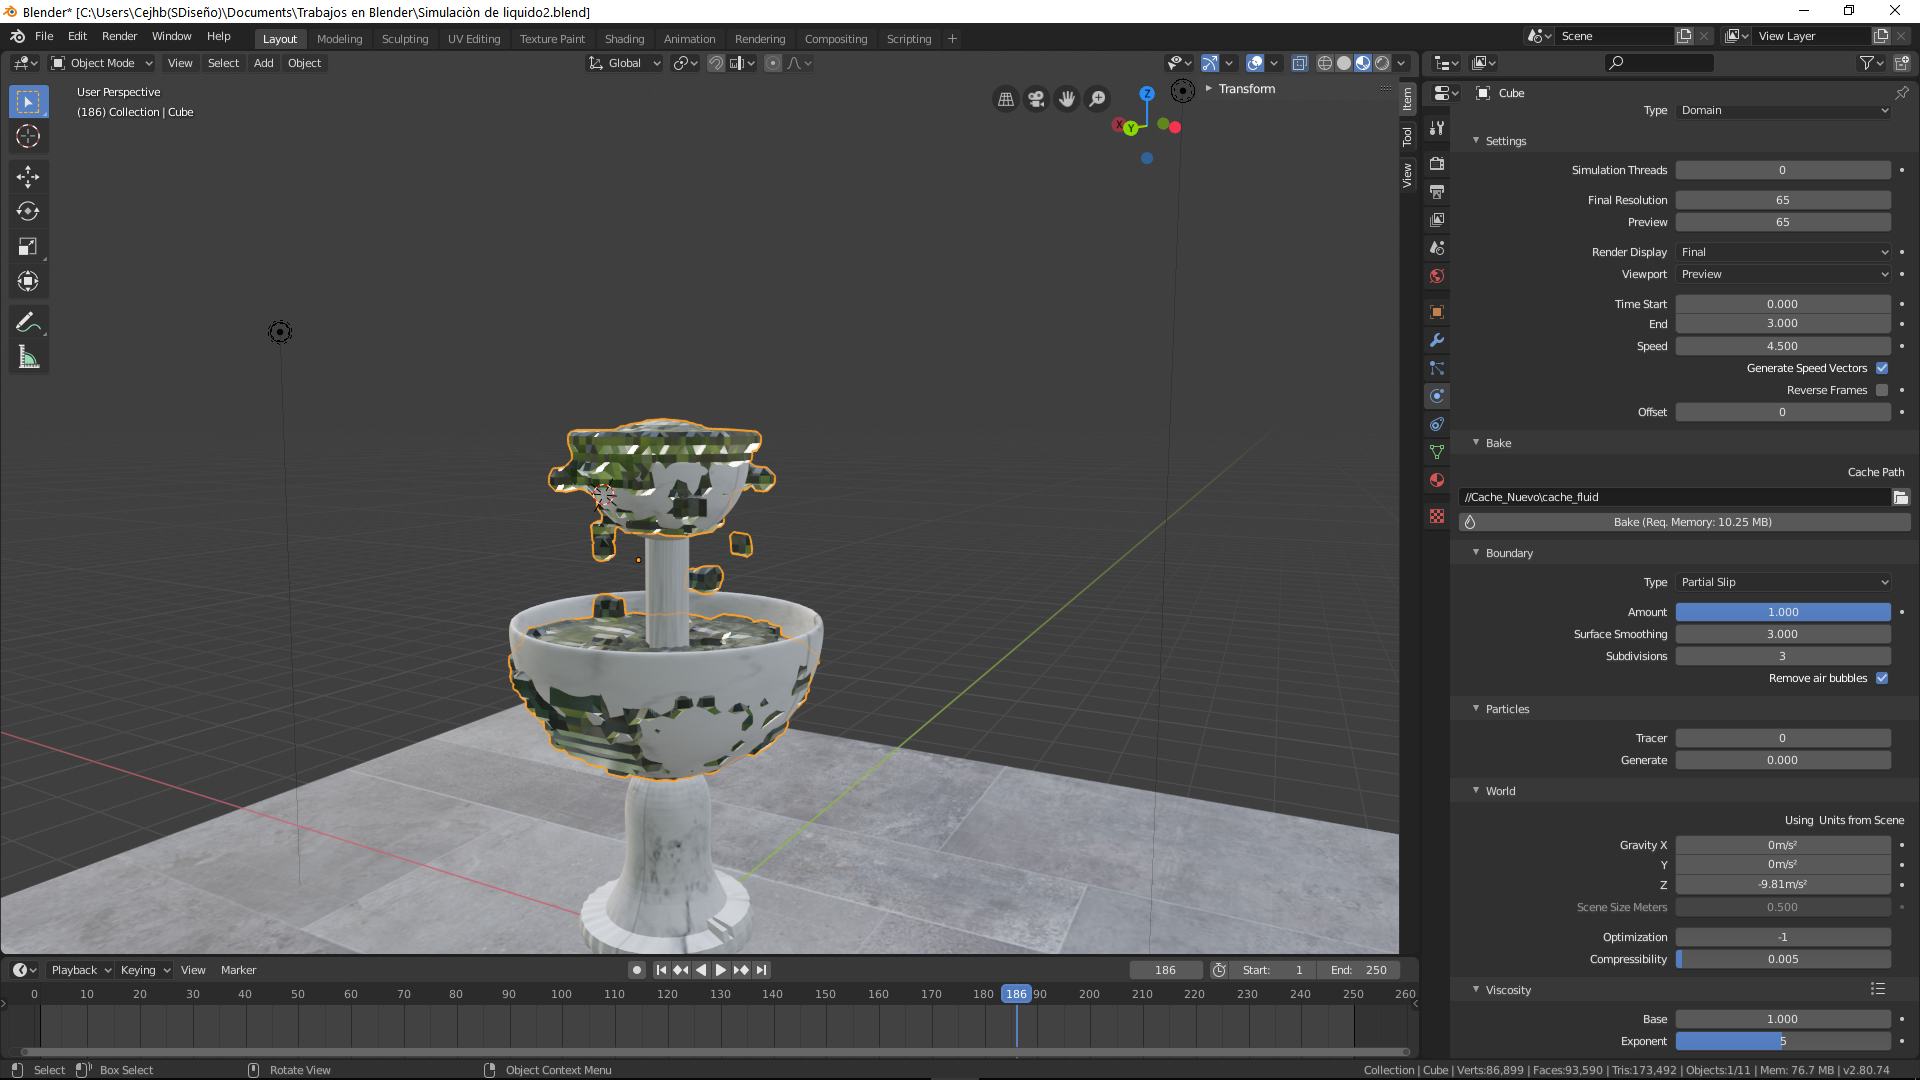Enable Reverse Frames checkbox
1920x1080 pixels.
(x=1882, y=390)
